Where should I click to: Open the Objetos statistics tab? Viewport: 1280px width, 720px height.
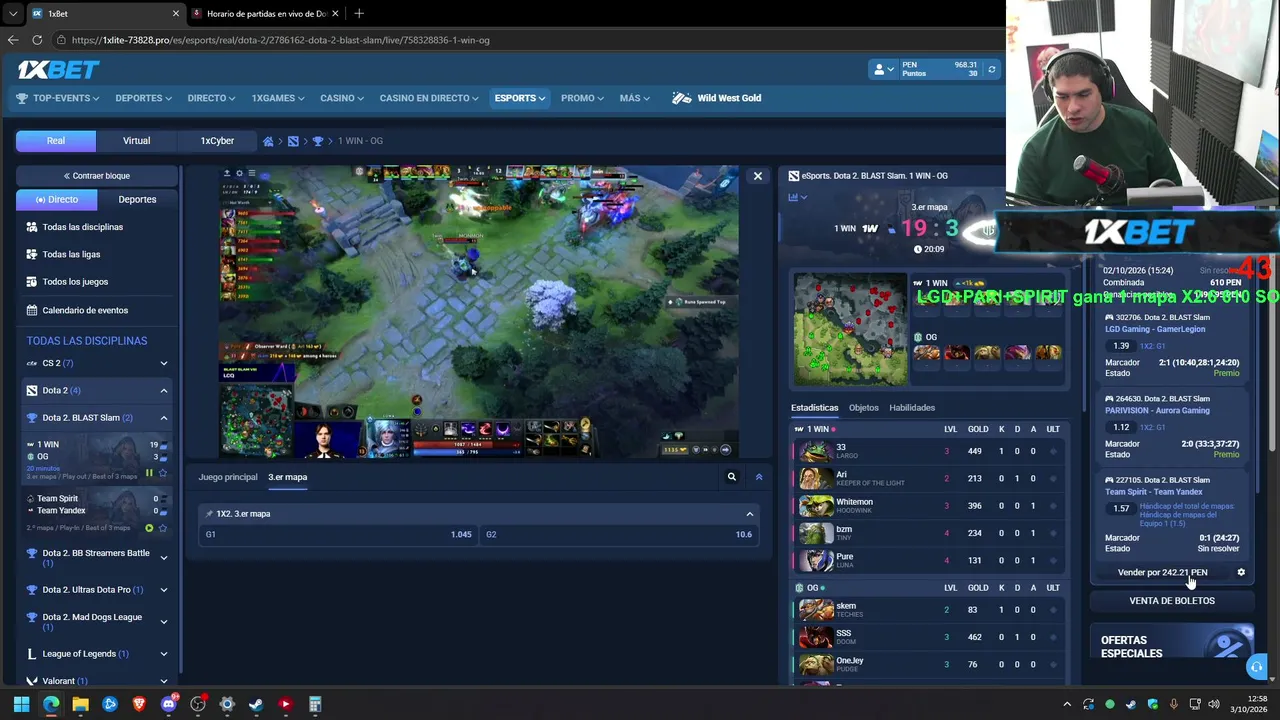tap(864, 408)
